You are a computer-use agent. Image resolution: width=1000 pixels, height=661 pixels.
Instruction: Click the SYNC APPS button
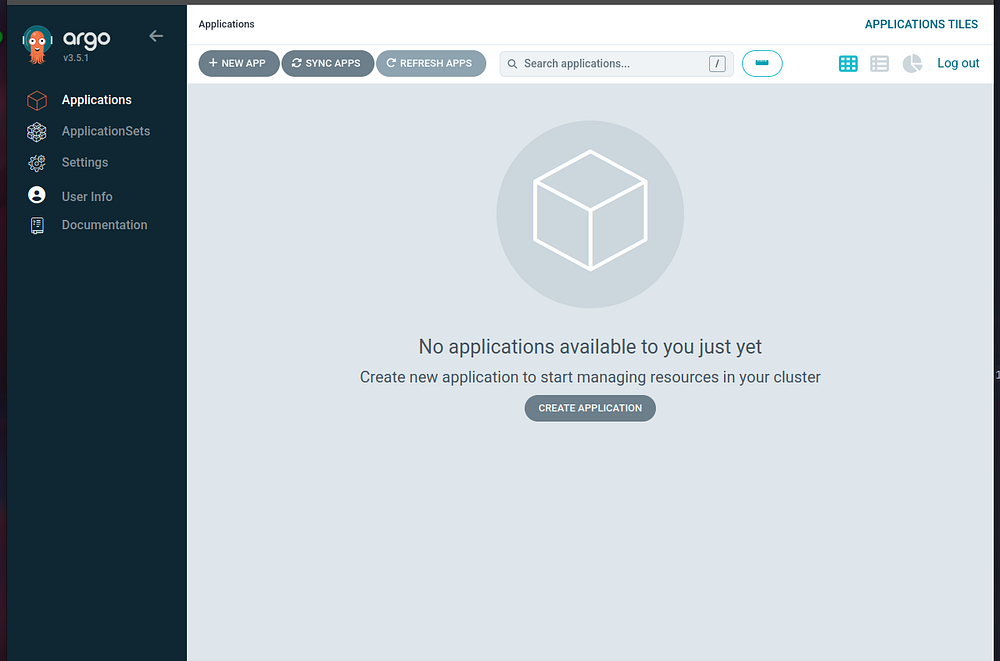point(327,64)
